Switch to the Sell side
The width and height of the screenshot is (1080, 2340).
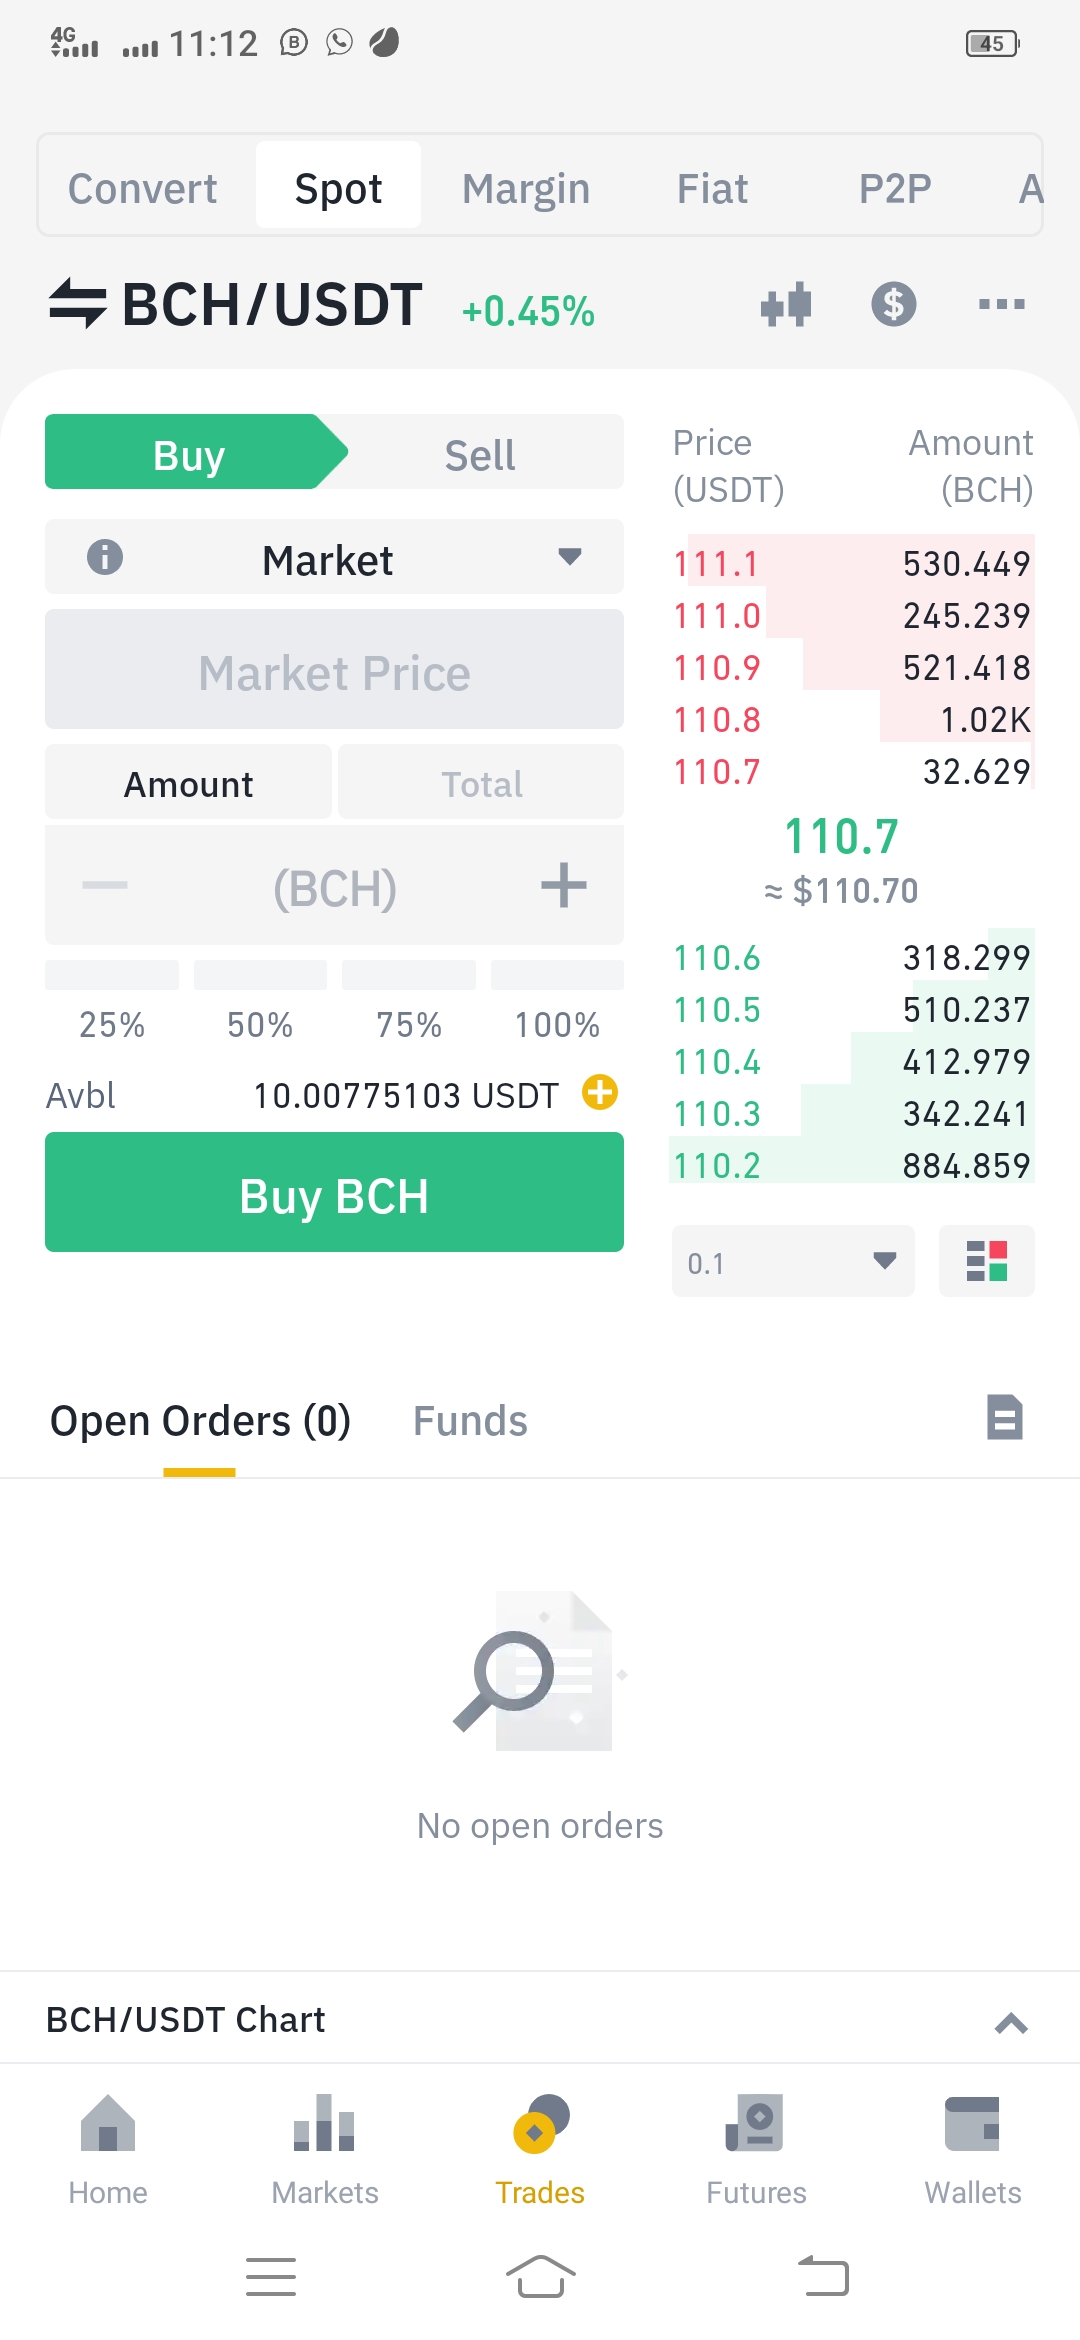tap(480, 453)
